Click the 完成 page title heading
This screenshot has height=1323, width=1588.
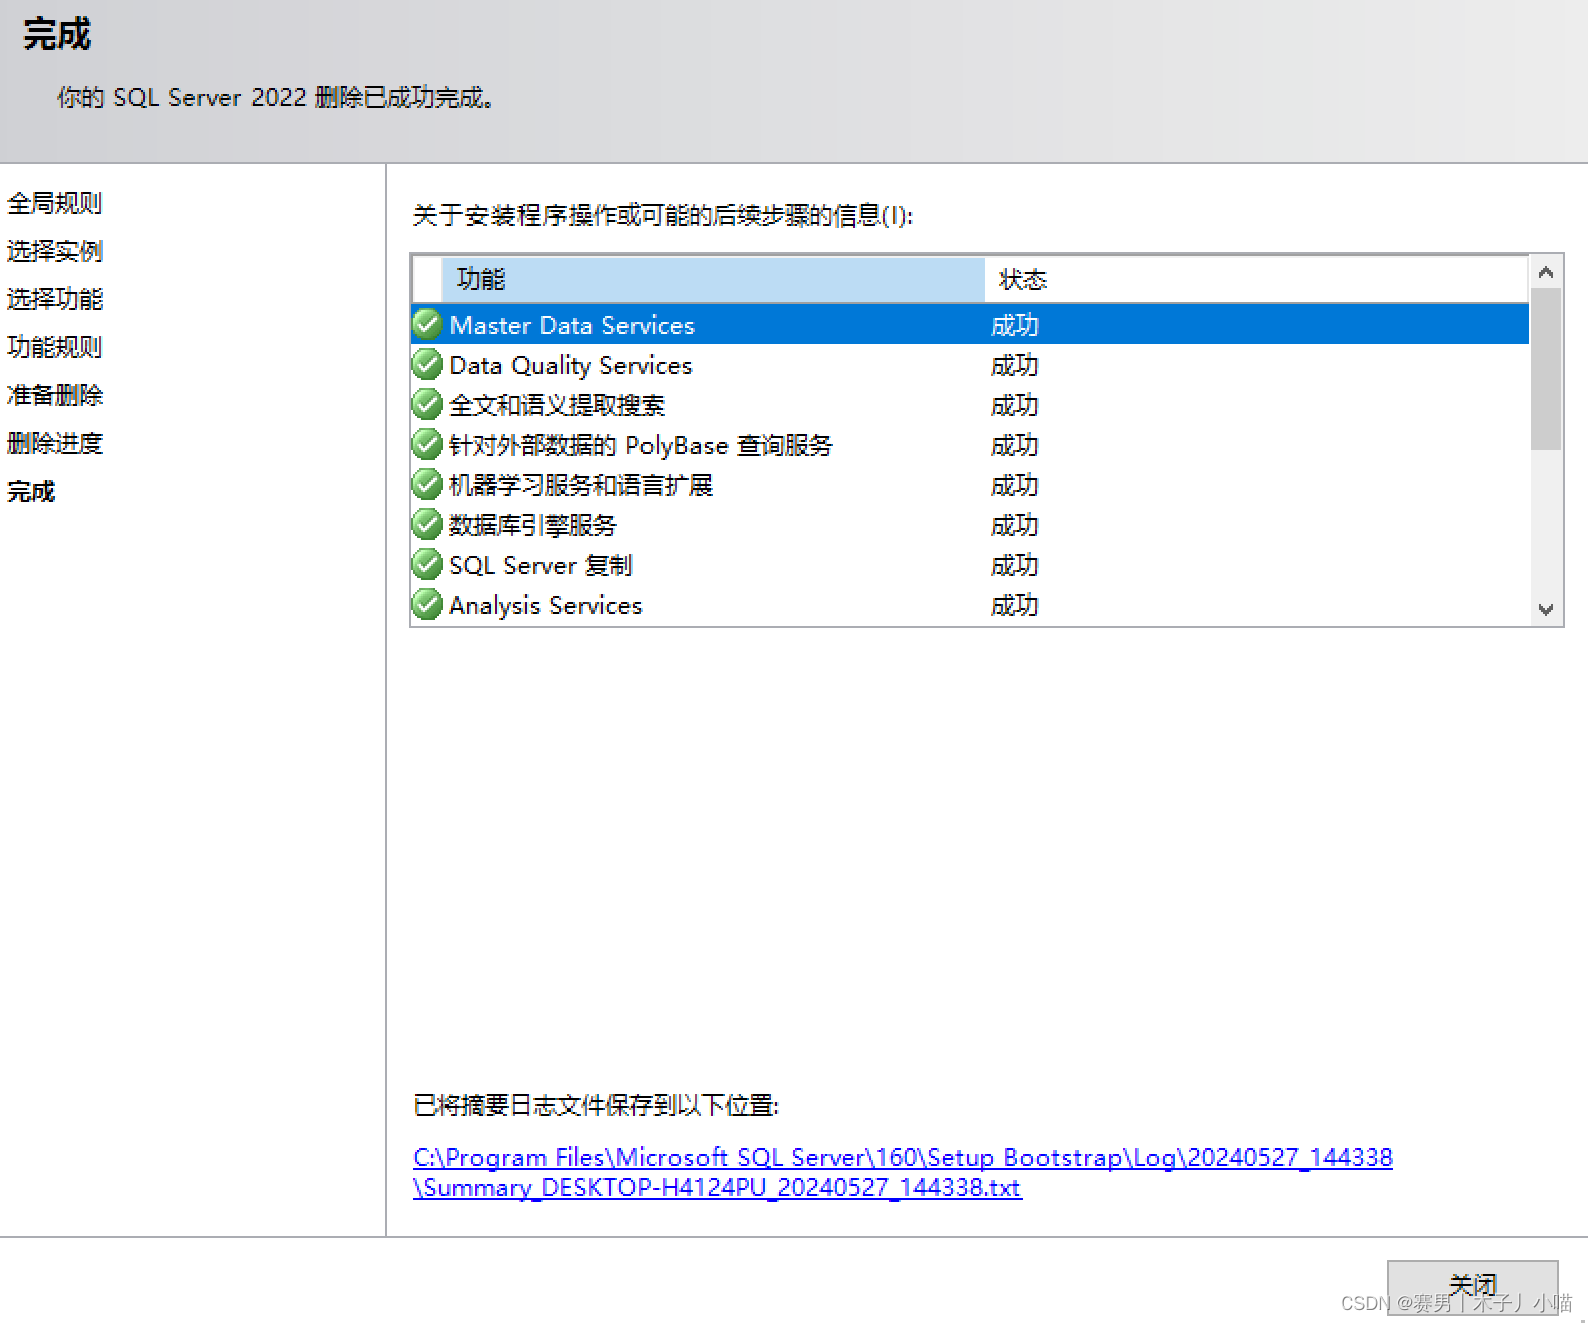pyautogui.click(x=57, y=34)
